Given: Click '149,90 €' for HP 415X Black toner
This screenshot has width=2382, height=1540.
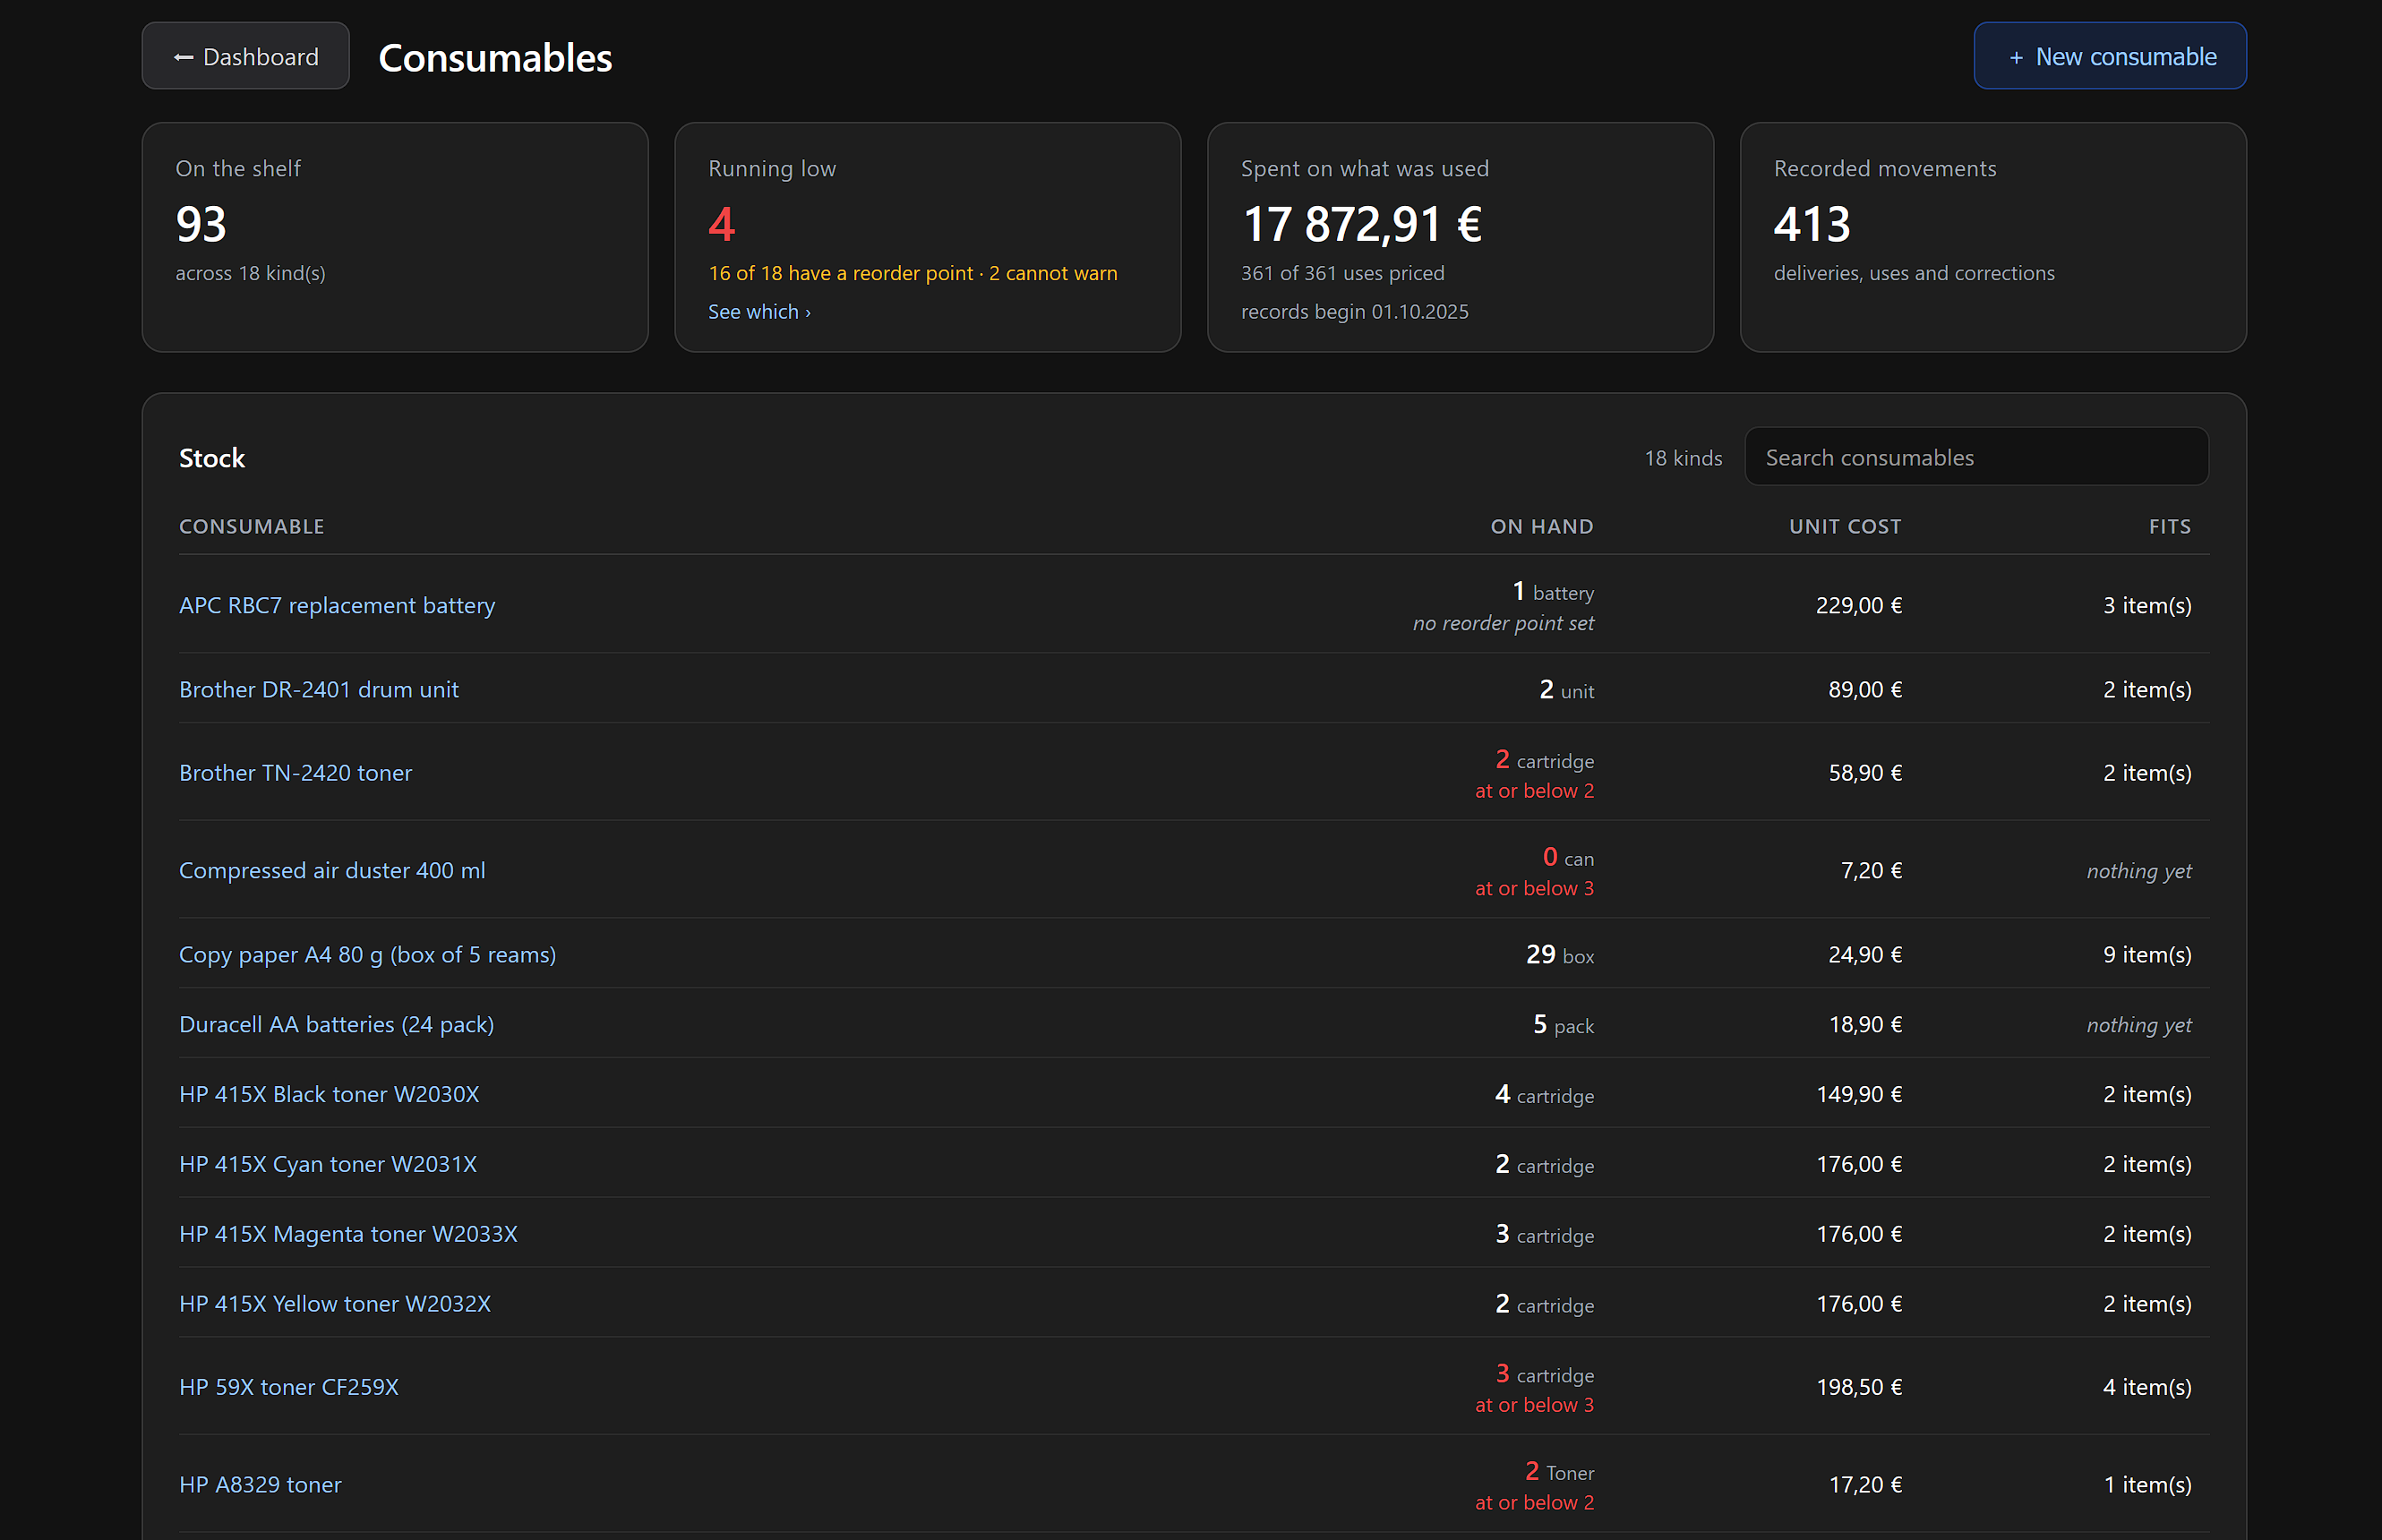Looking at the screenshot, I should pyautogui.click(x=1859, y=1094).
